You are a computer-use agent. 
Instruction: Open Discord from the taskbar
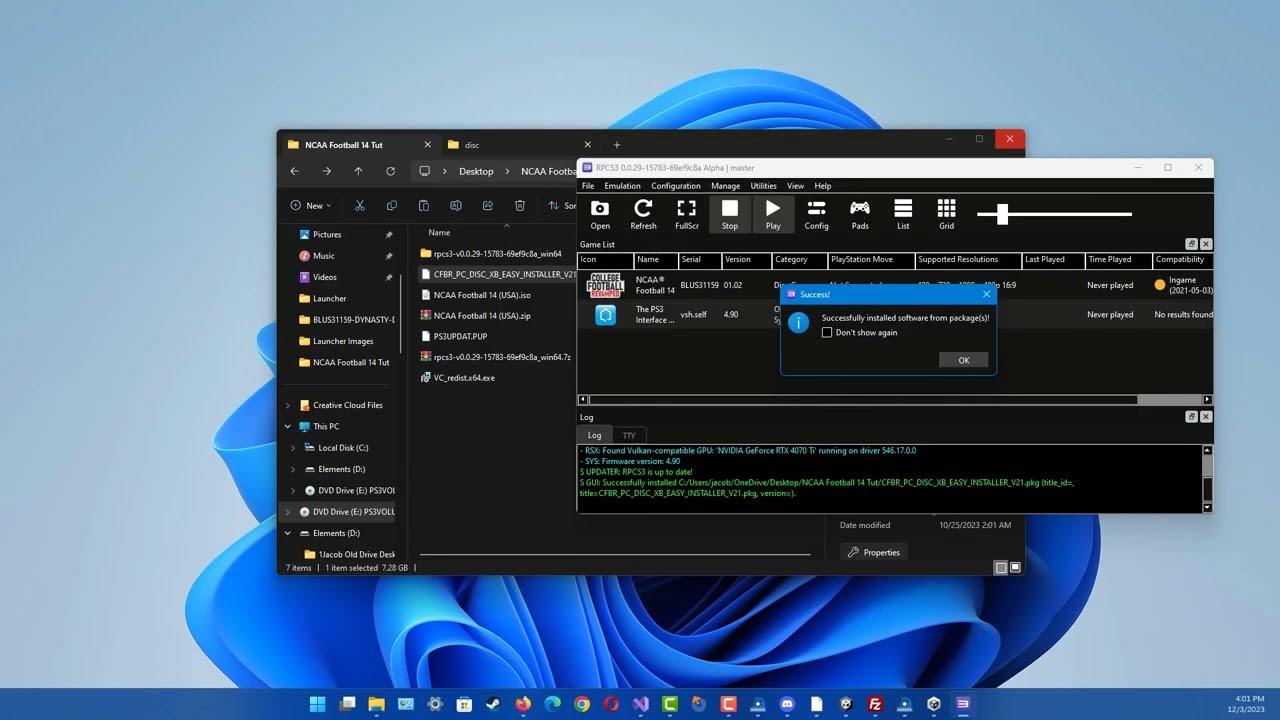click(x=787, y=704)
